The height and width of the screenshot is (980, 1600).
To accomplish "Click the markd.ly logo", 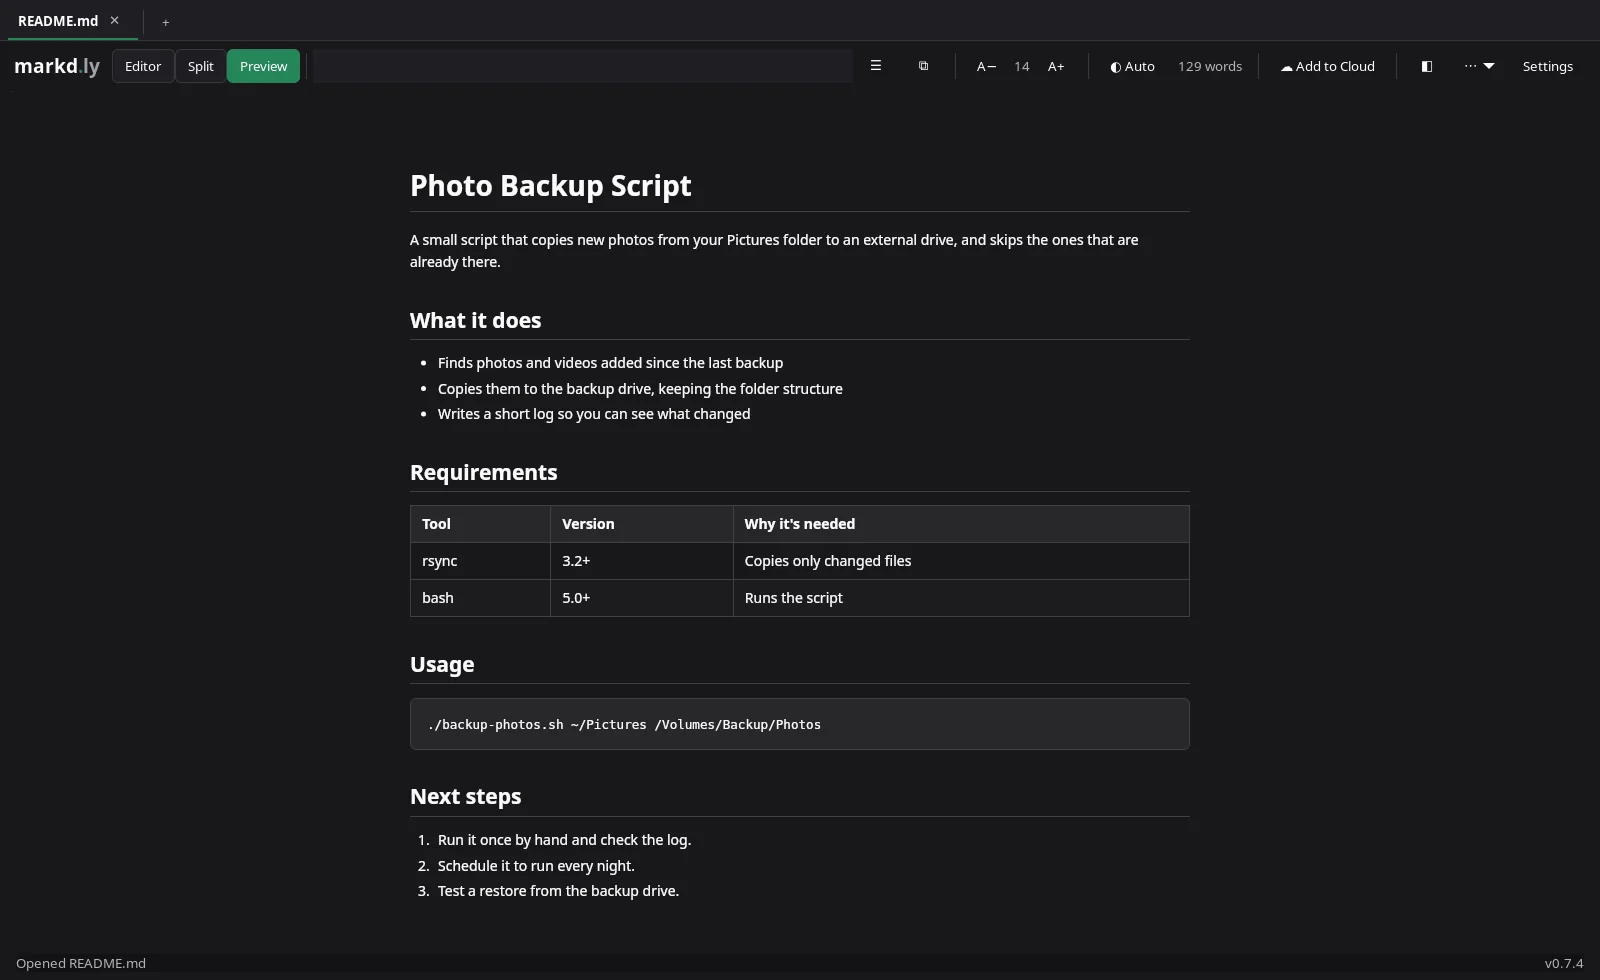I will [57, 66].
